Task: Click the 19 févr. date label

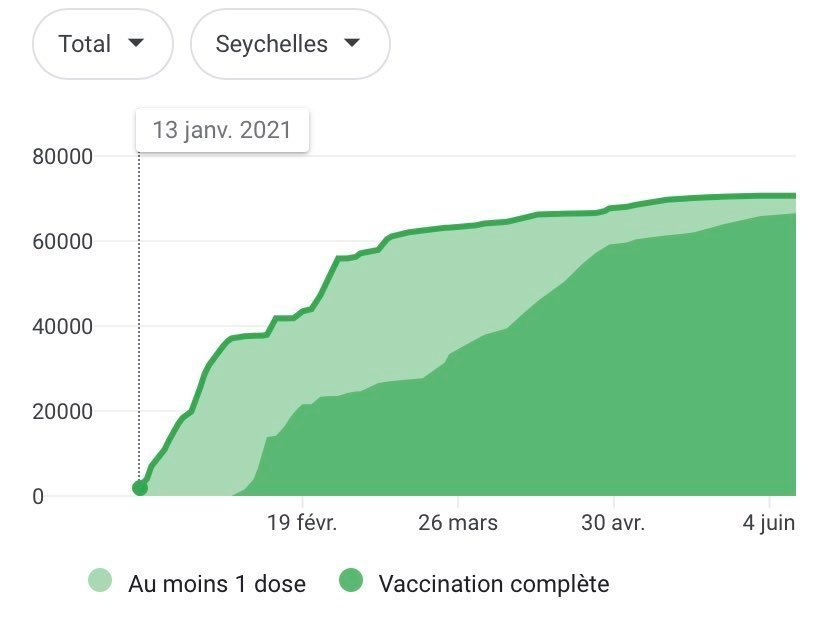Action: (x=303, y=523)
